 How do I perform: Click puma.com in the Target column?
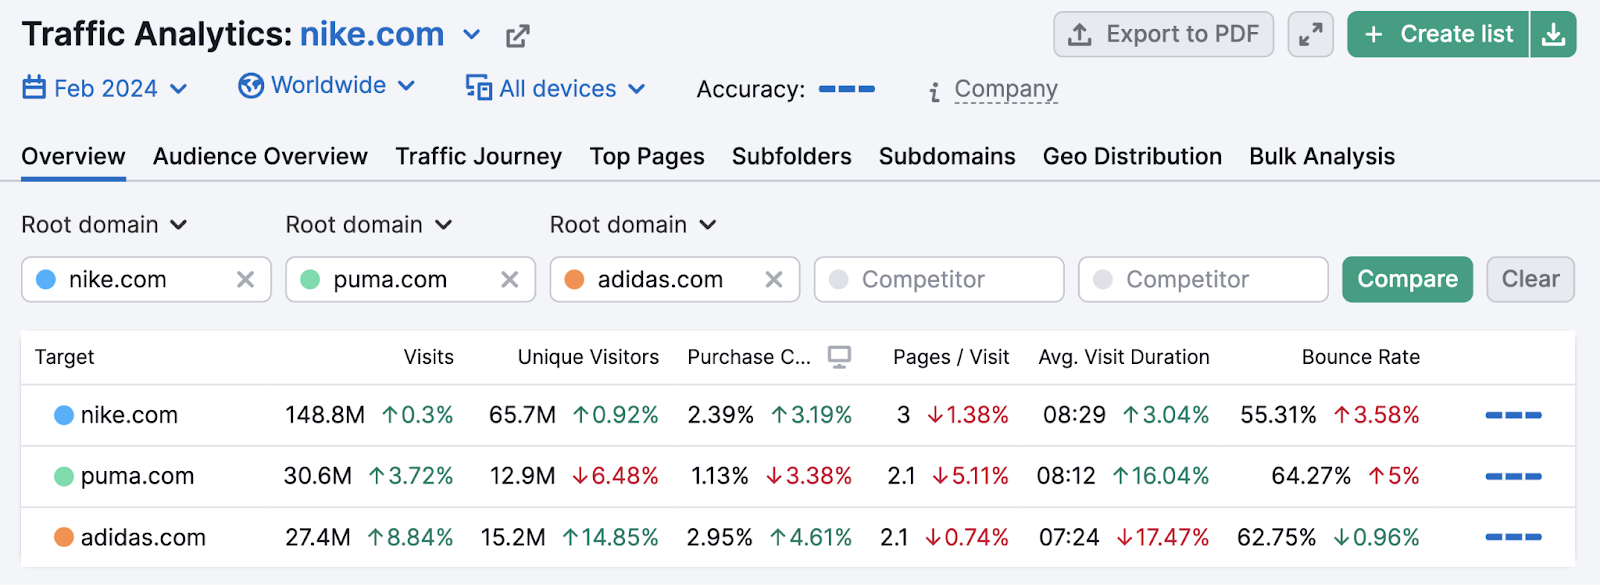[137, 476]
